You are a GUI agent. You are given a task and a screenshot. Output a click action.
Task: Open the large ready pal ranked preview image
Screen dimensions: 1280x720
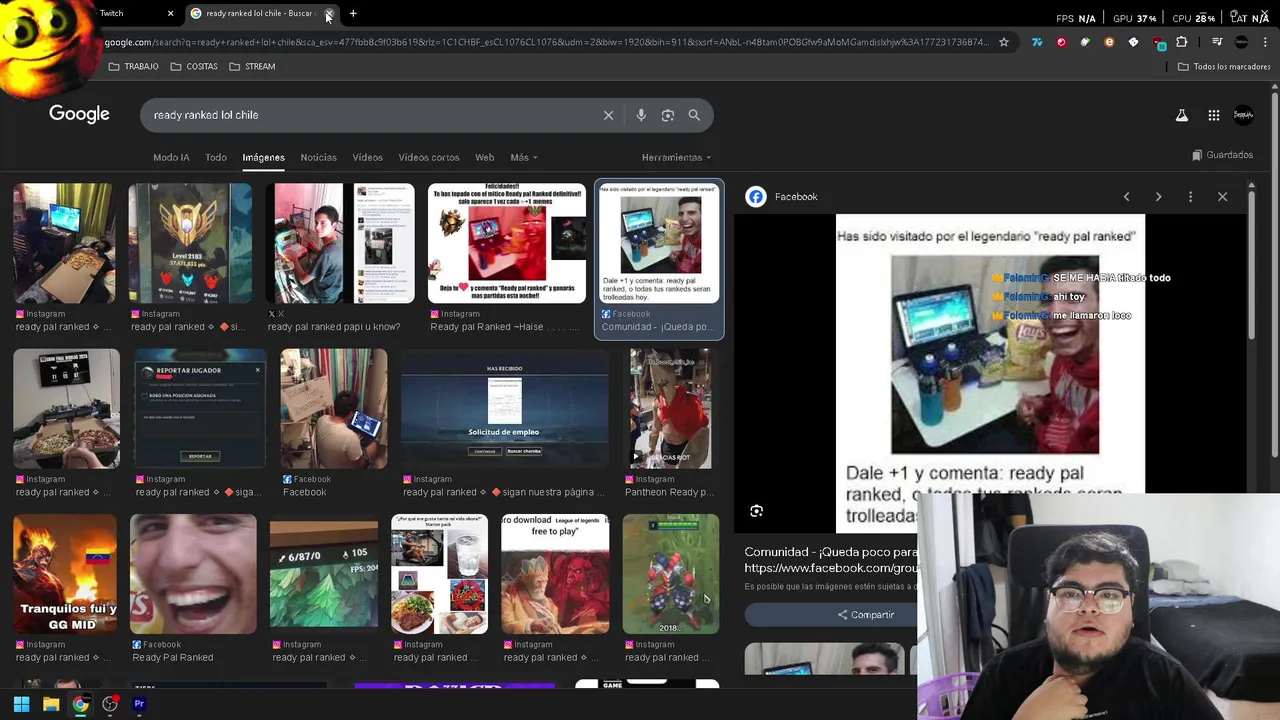click(x=990, y=374)
